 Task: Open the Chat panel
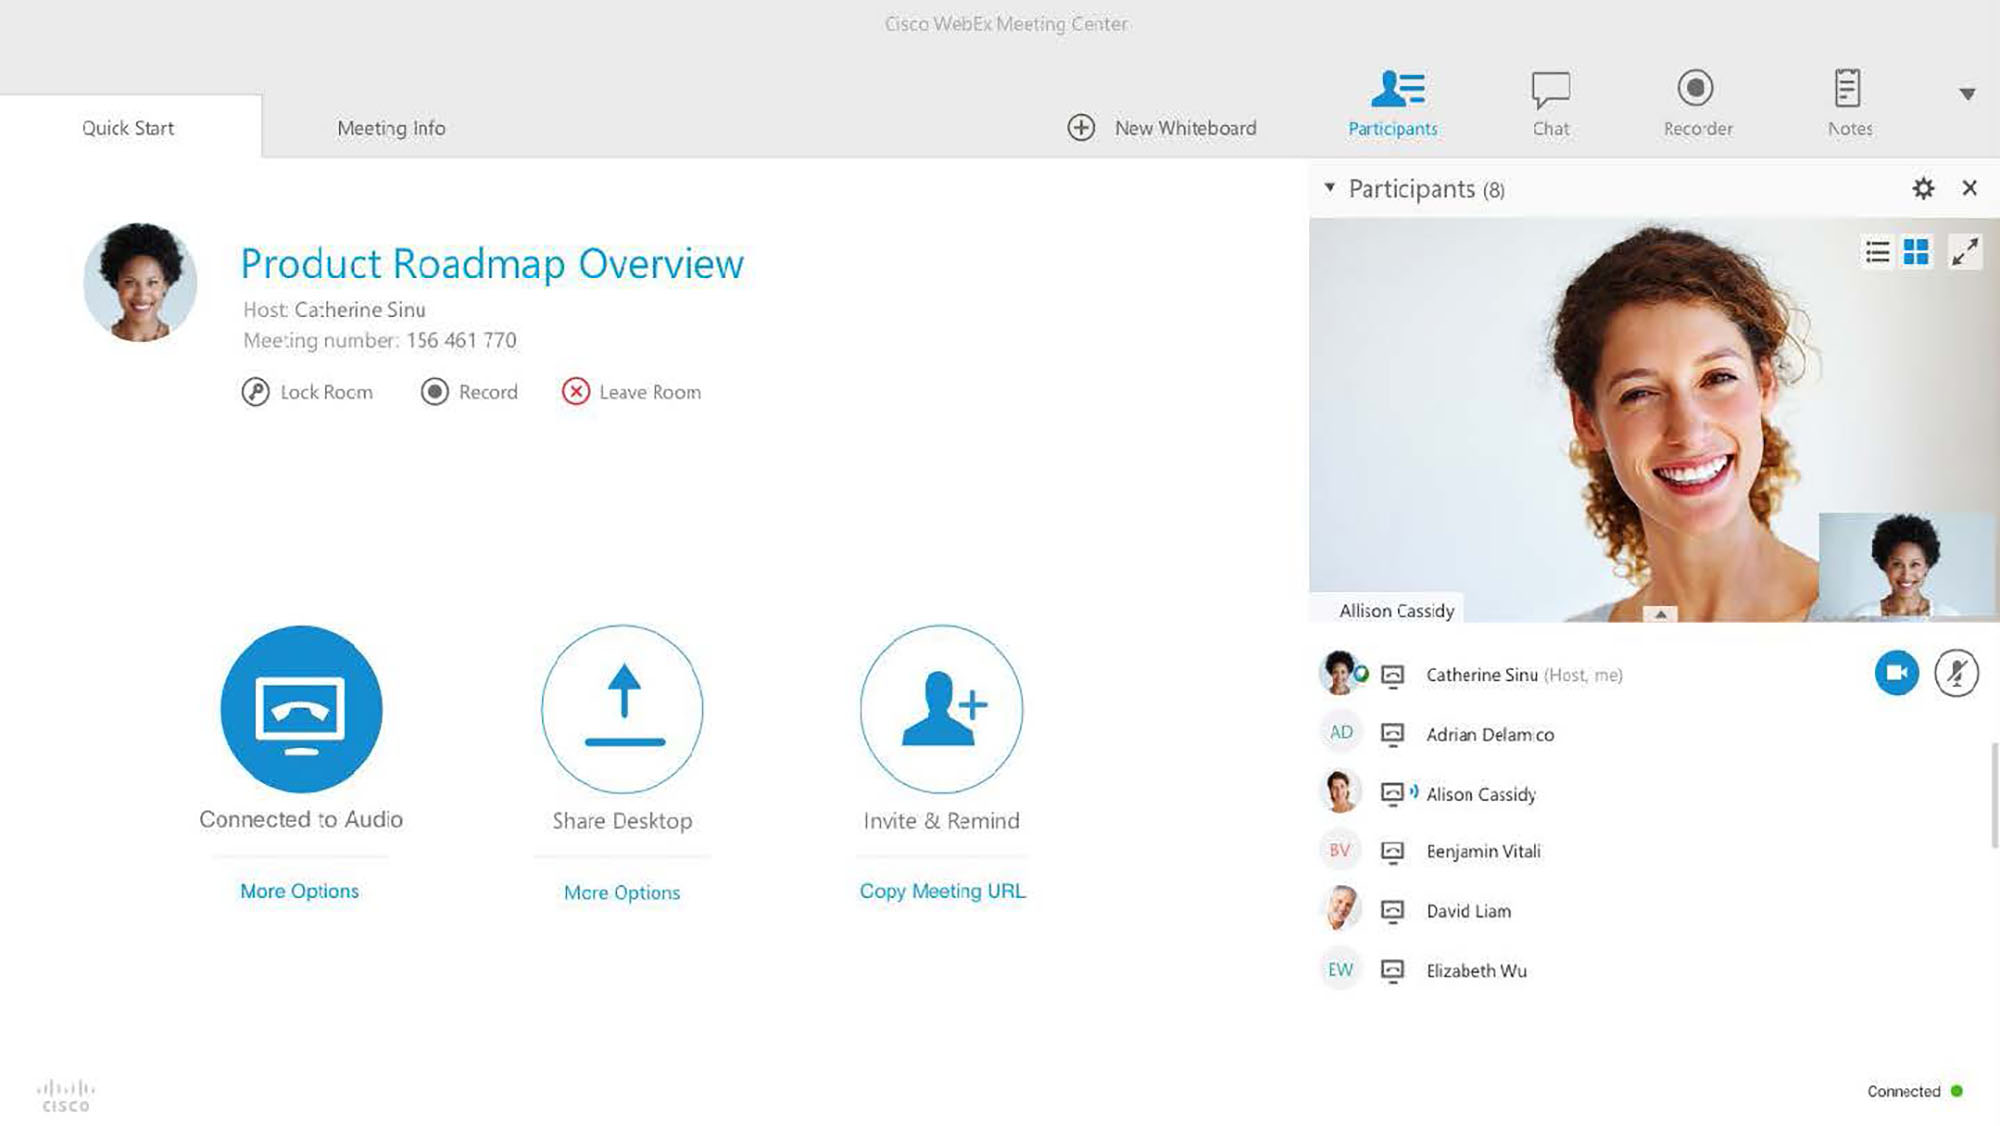(x=1551, y=103)
